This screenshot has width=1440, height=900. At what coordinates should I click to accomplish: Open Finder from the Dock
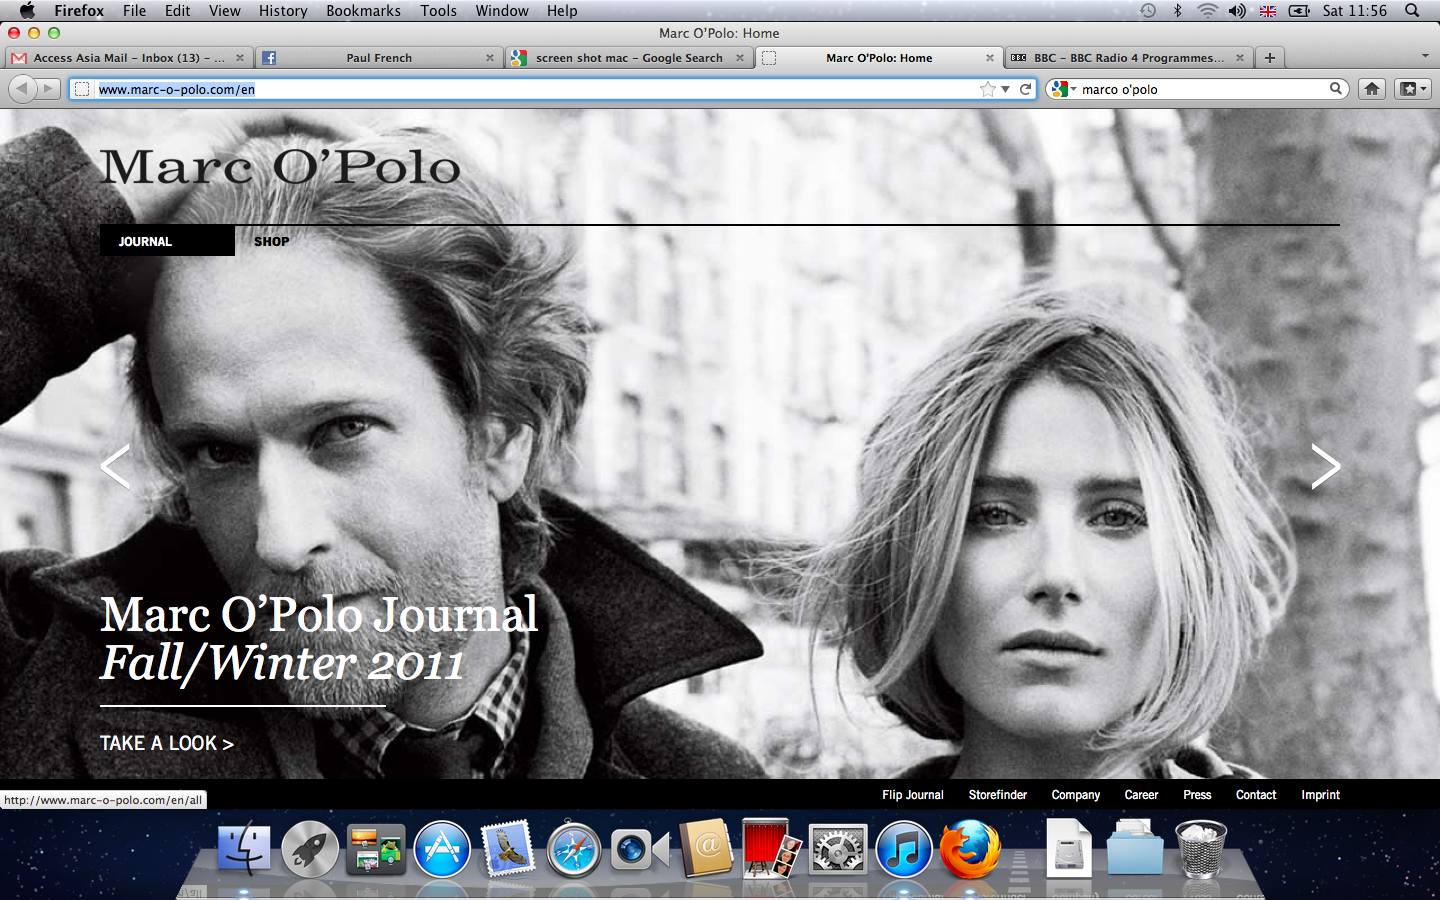click(244, 849)
